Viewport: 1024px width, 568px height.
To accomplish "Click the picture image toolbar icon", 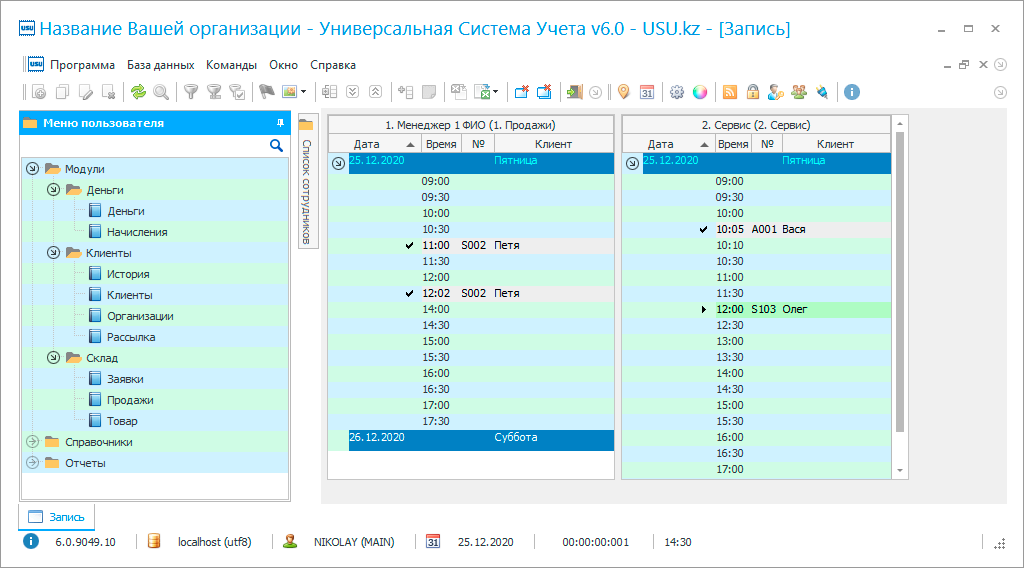I will 289,92.
